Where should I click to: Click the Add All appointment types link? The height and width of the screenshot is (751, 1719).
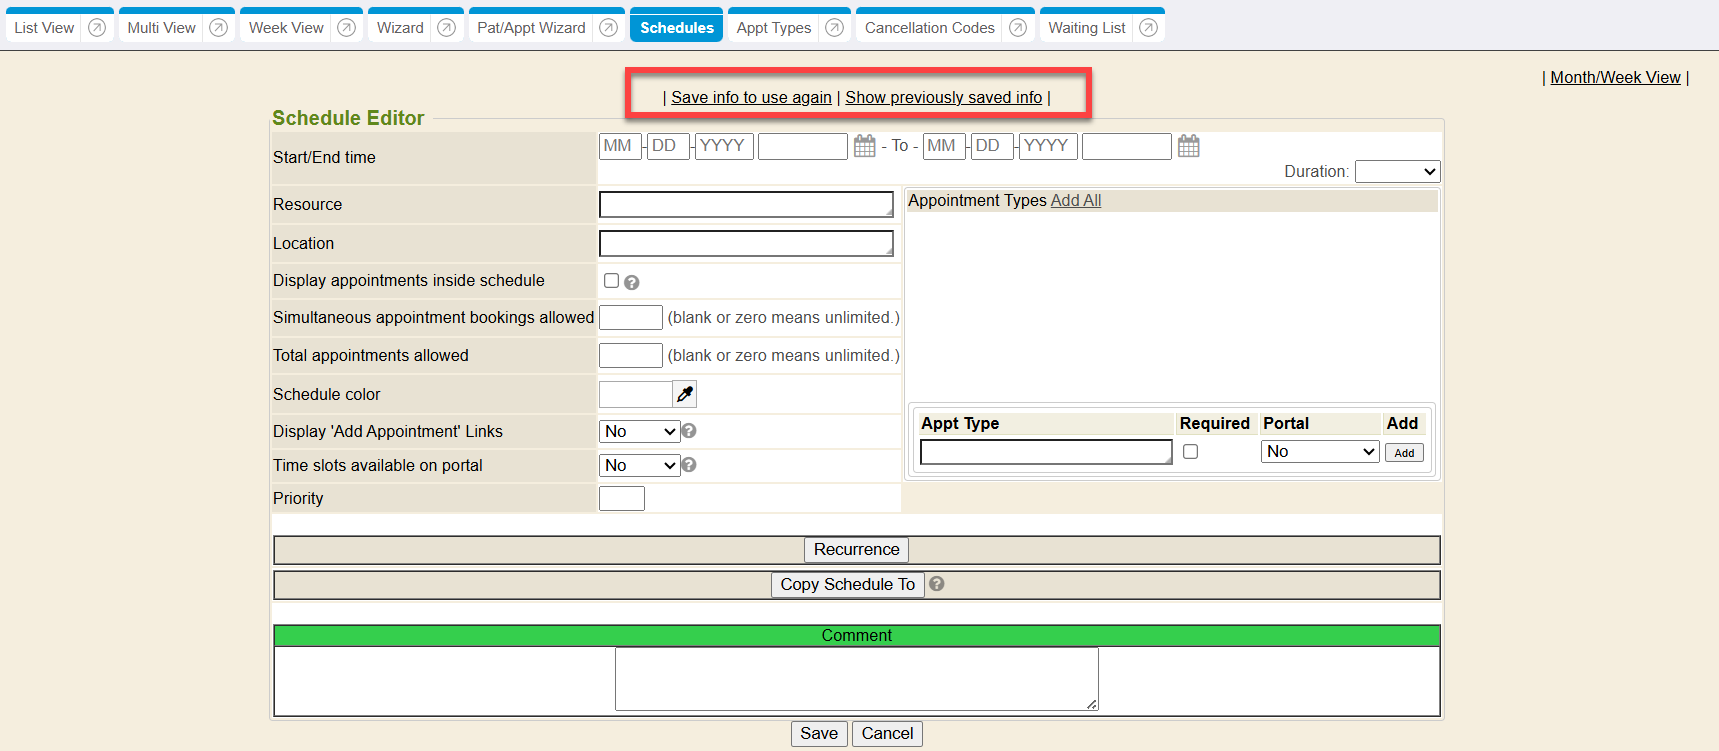(1076, 200)
